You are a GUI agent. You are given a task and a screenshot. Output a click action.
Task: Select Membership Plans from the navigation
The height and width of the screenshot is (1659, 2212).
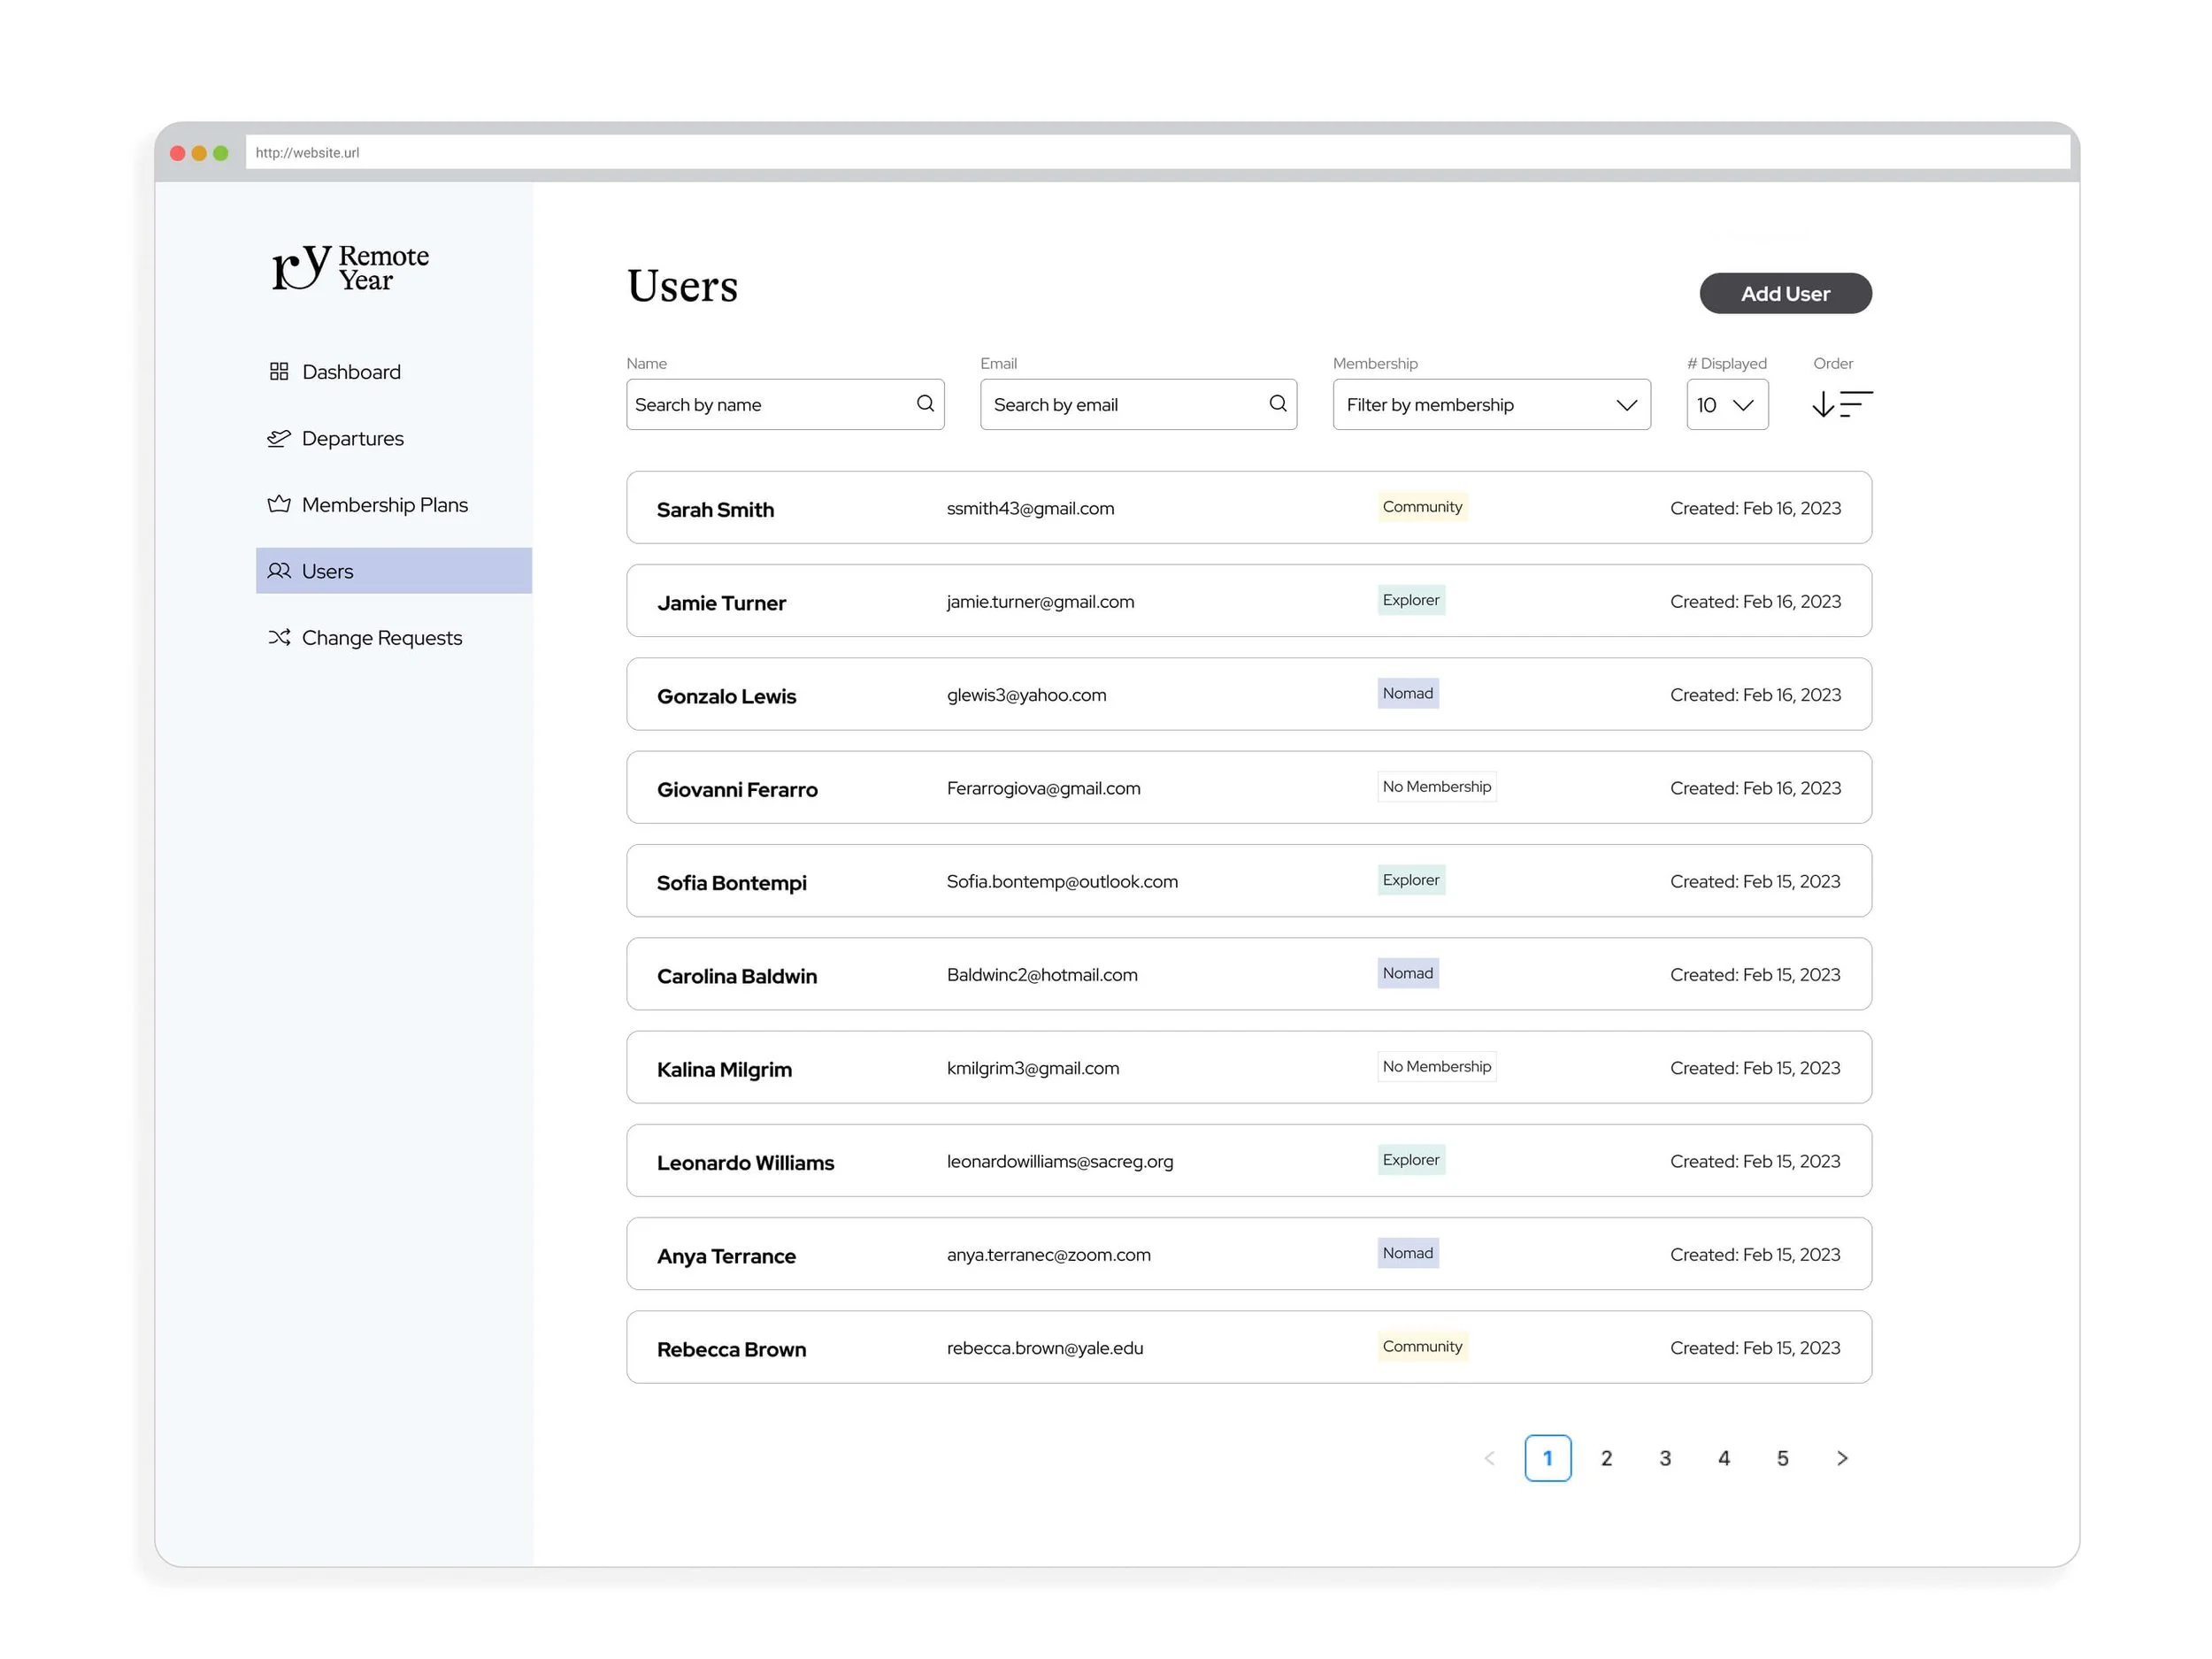pyautogui.click(x=384, y=504)
